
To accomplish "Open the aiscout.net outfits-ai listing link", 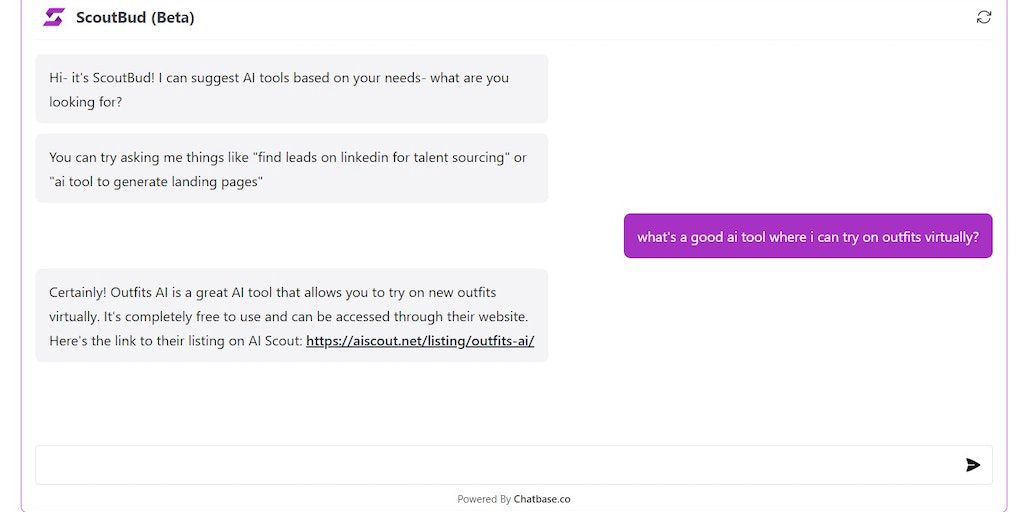I will tap(420, 341).
